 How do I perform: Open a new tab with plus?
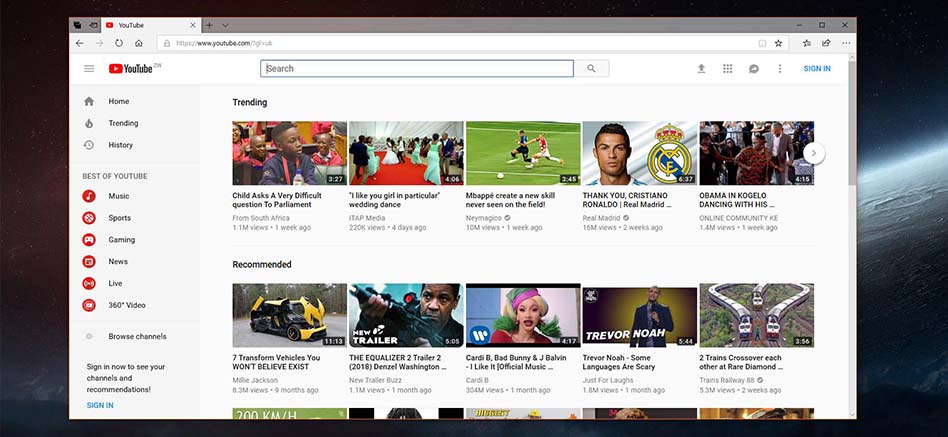pyautogui.click(x=209, y=25)
